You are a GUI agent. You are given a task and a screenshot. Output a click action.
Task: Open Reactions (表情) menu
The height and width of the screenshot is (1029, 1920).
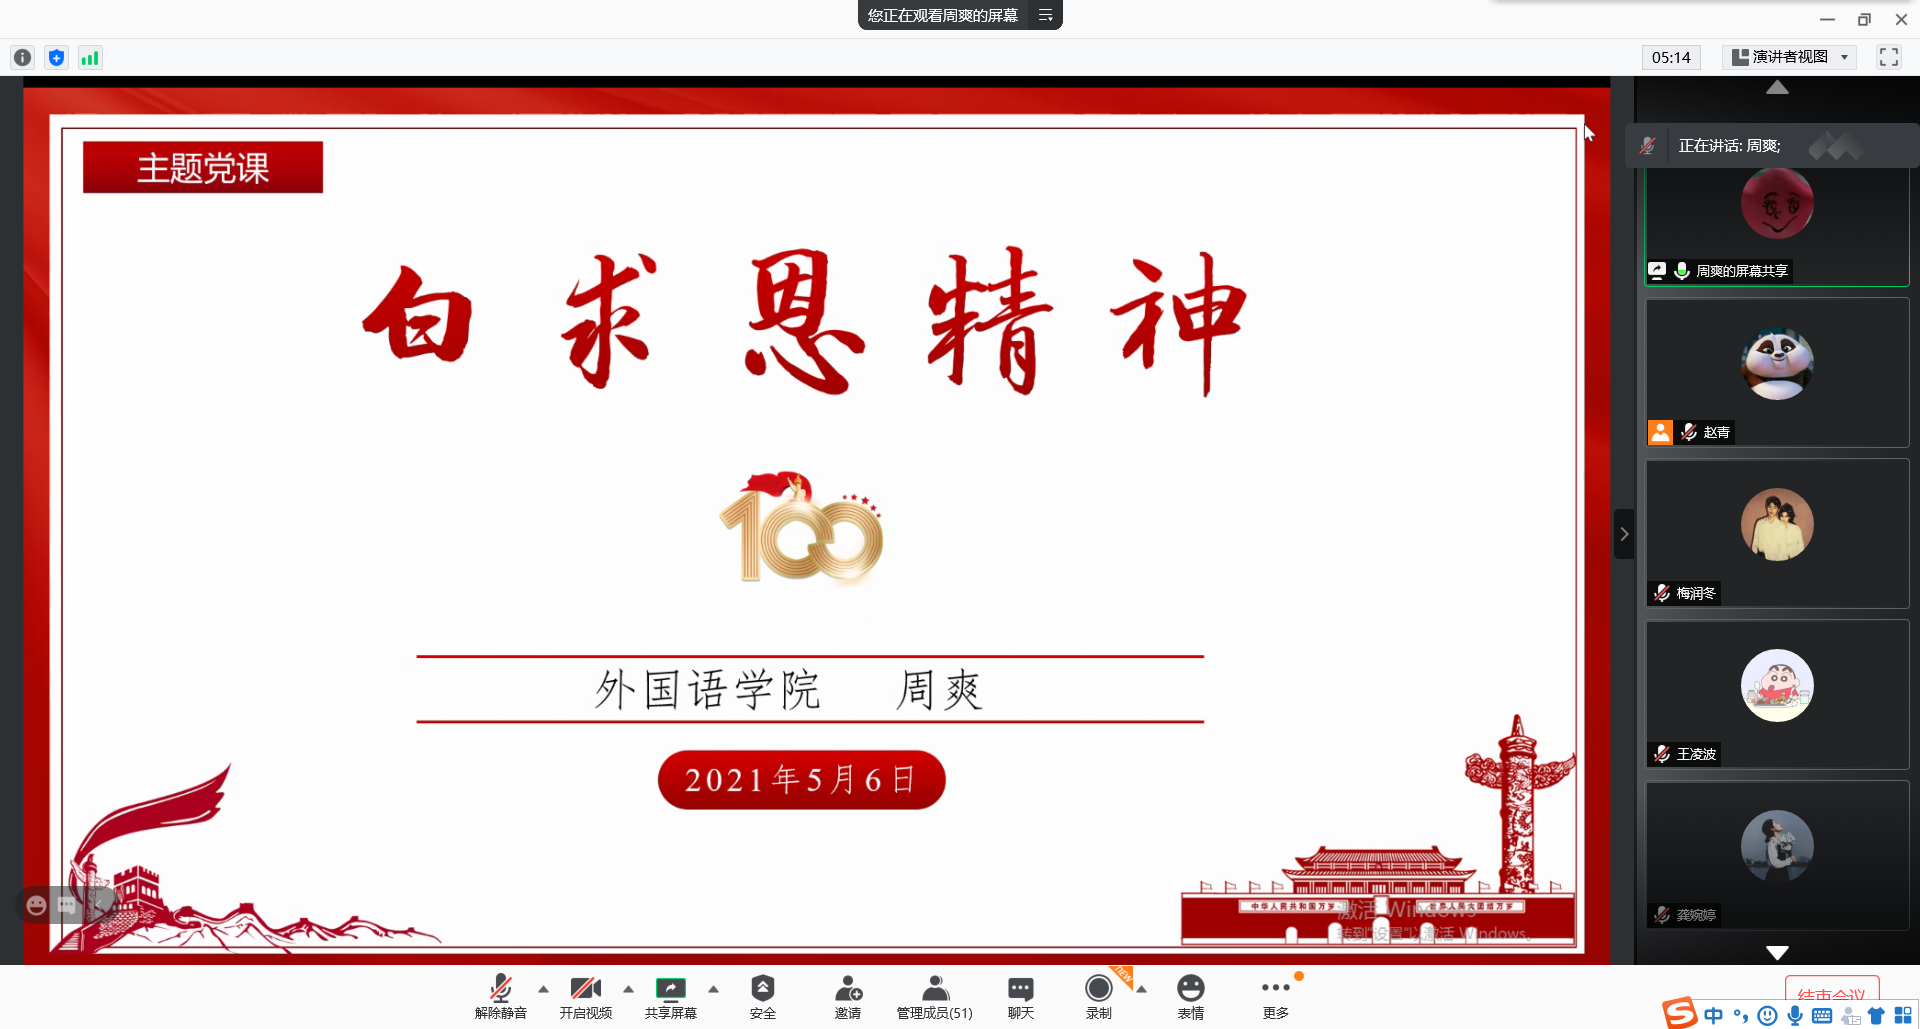click(1190, 996)
